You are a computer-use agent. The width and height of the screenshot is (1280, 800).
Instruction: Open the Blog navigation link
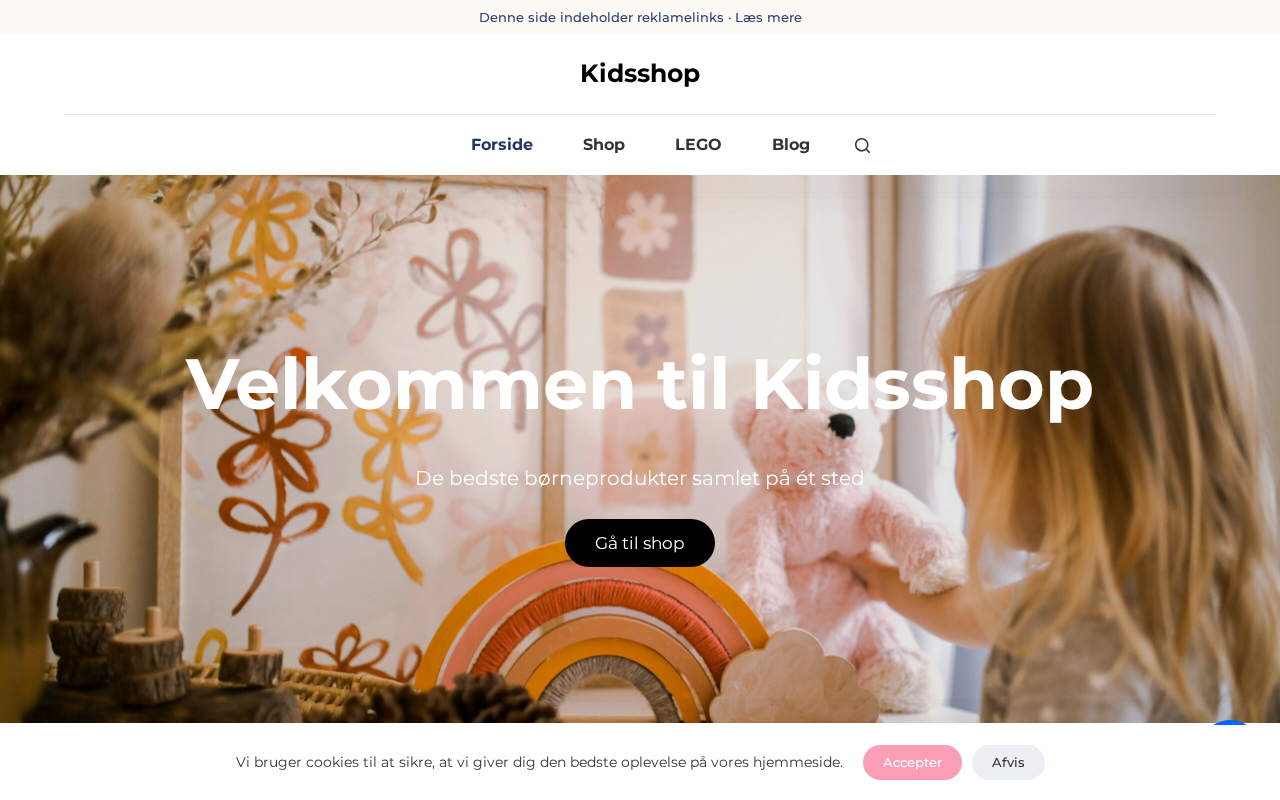(791, 144)
